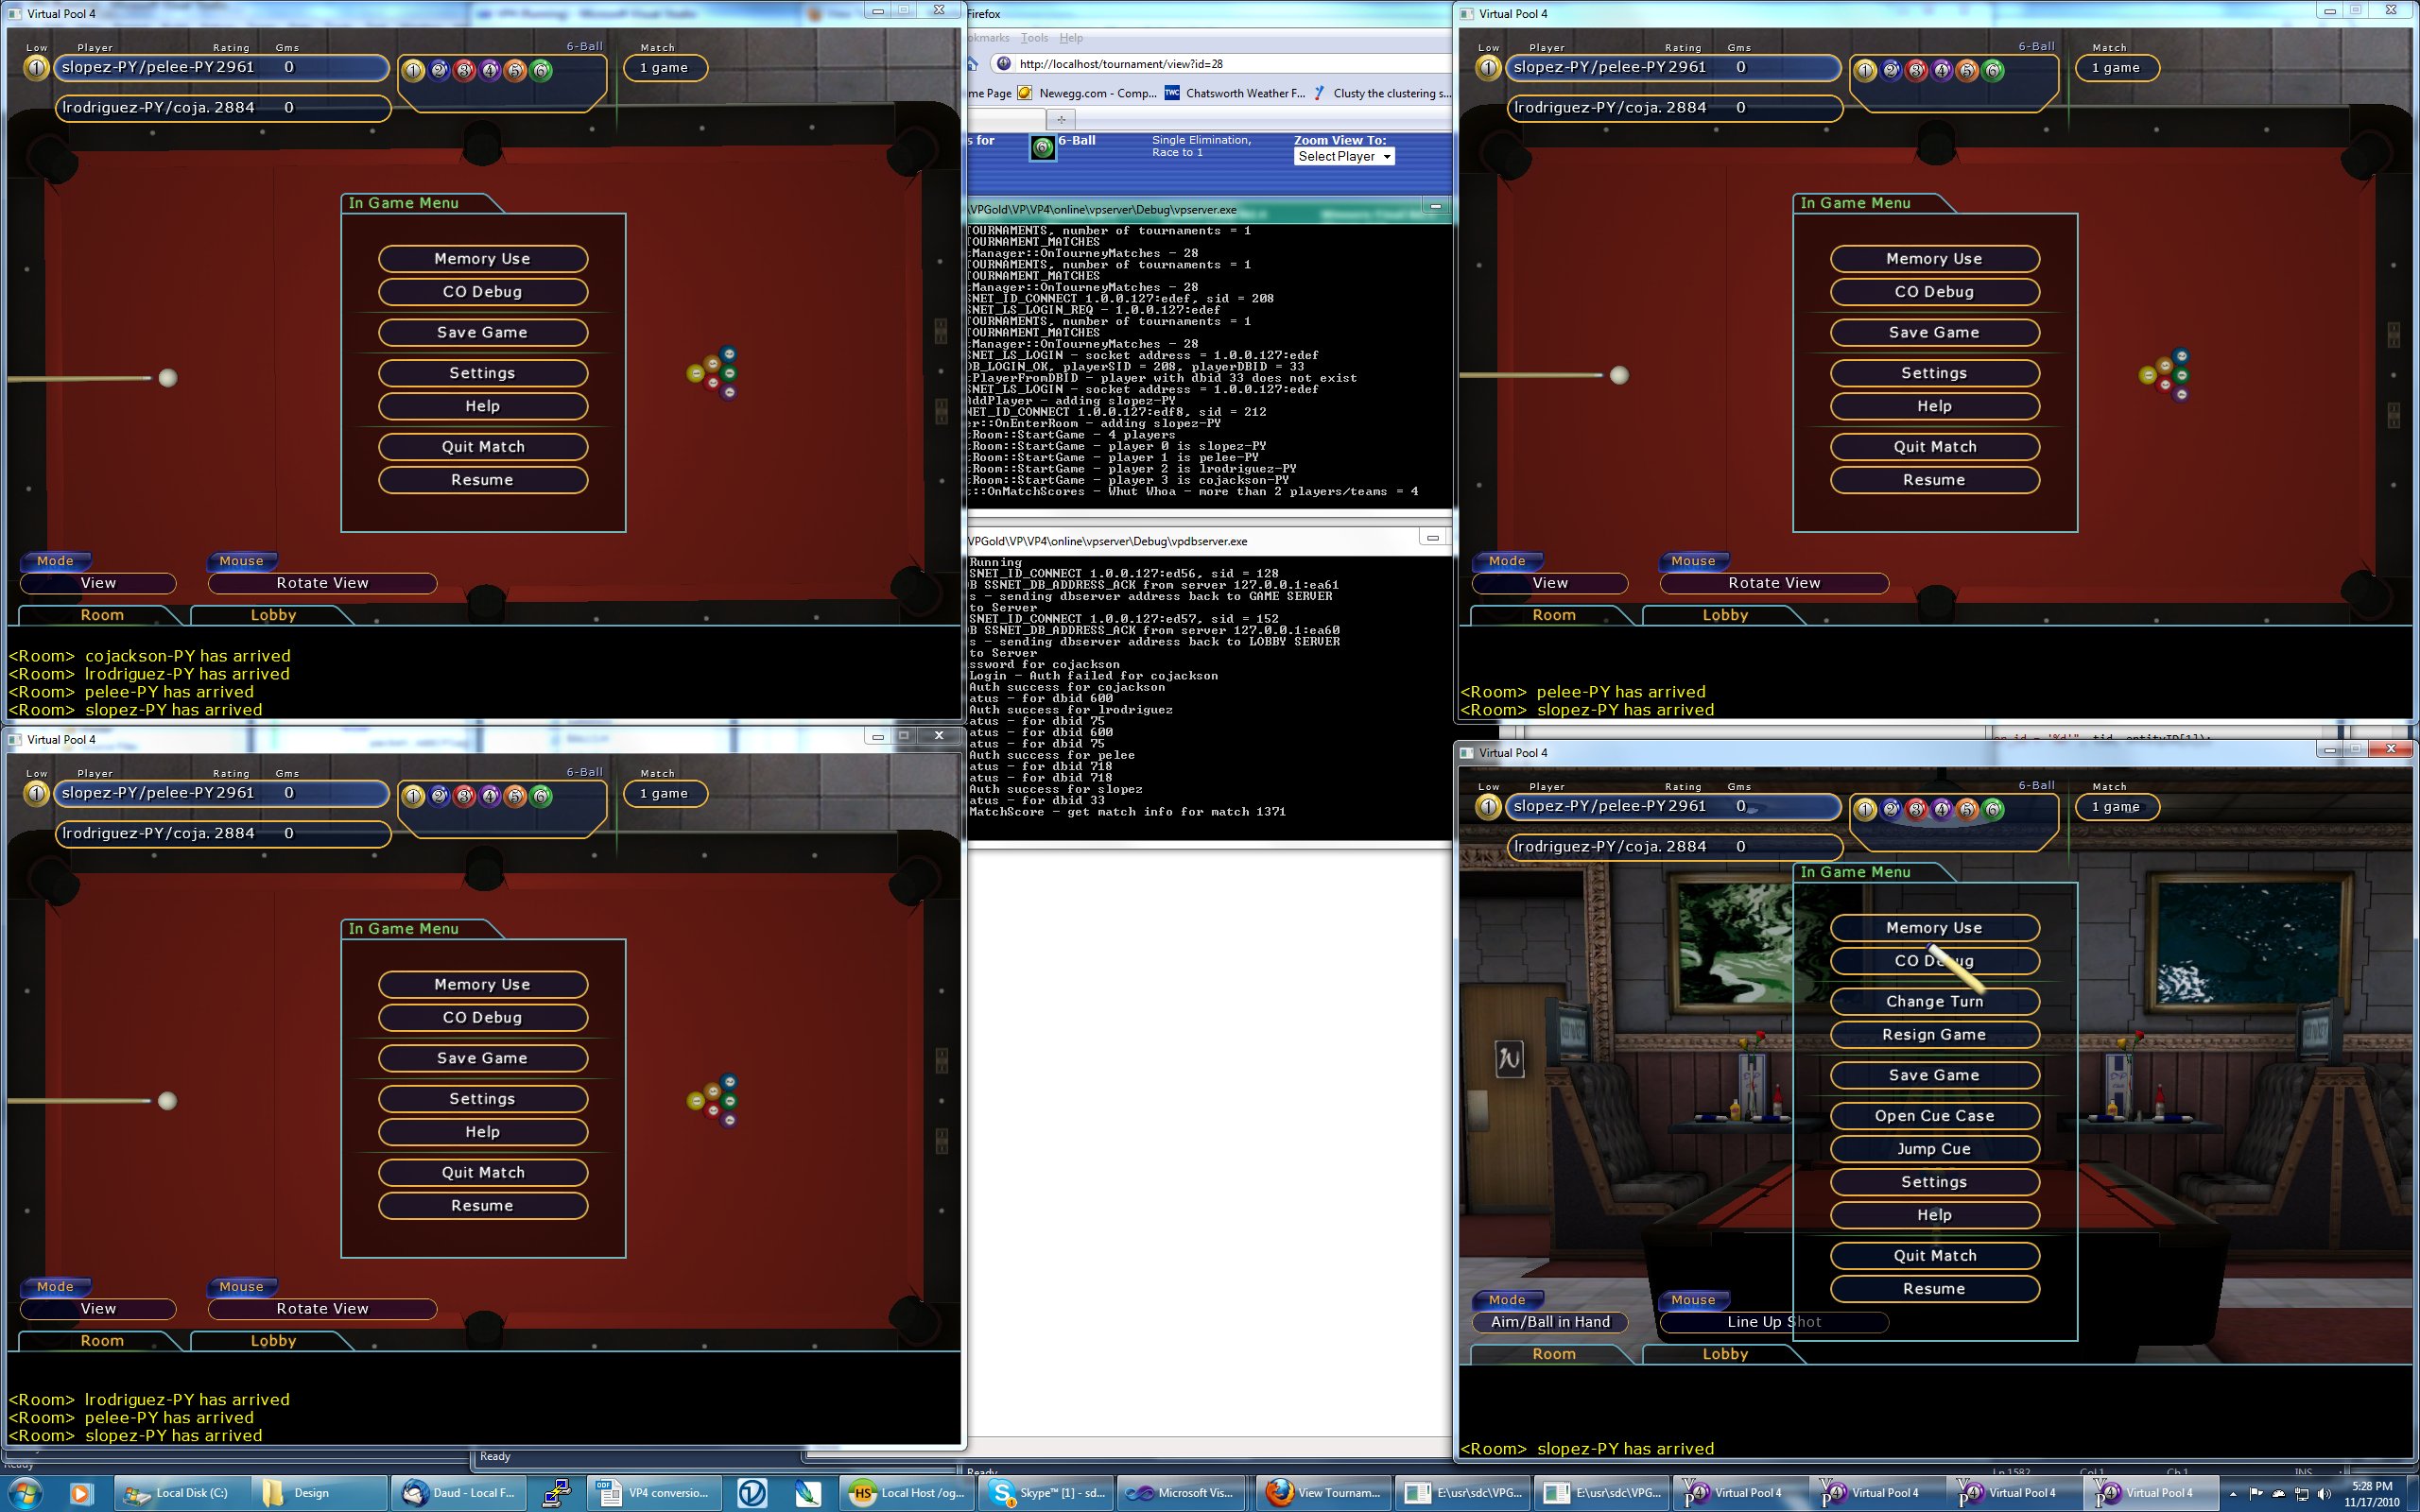
Task: Click Resume in bottom-left pool window
Action: (483, 1206)
